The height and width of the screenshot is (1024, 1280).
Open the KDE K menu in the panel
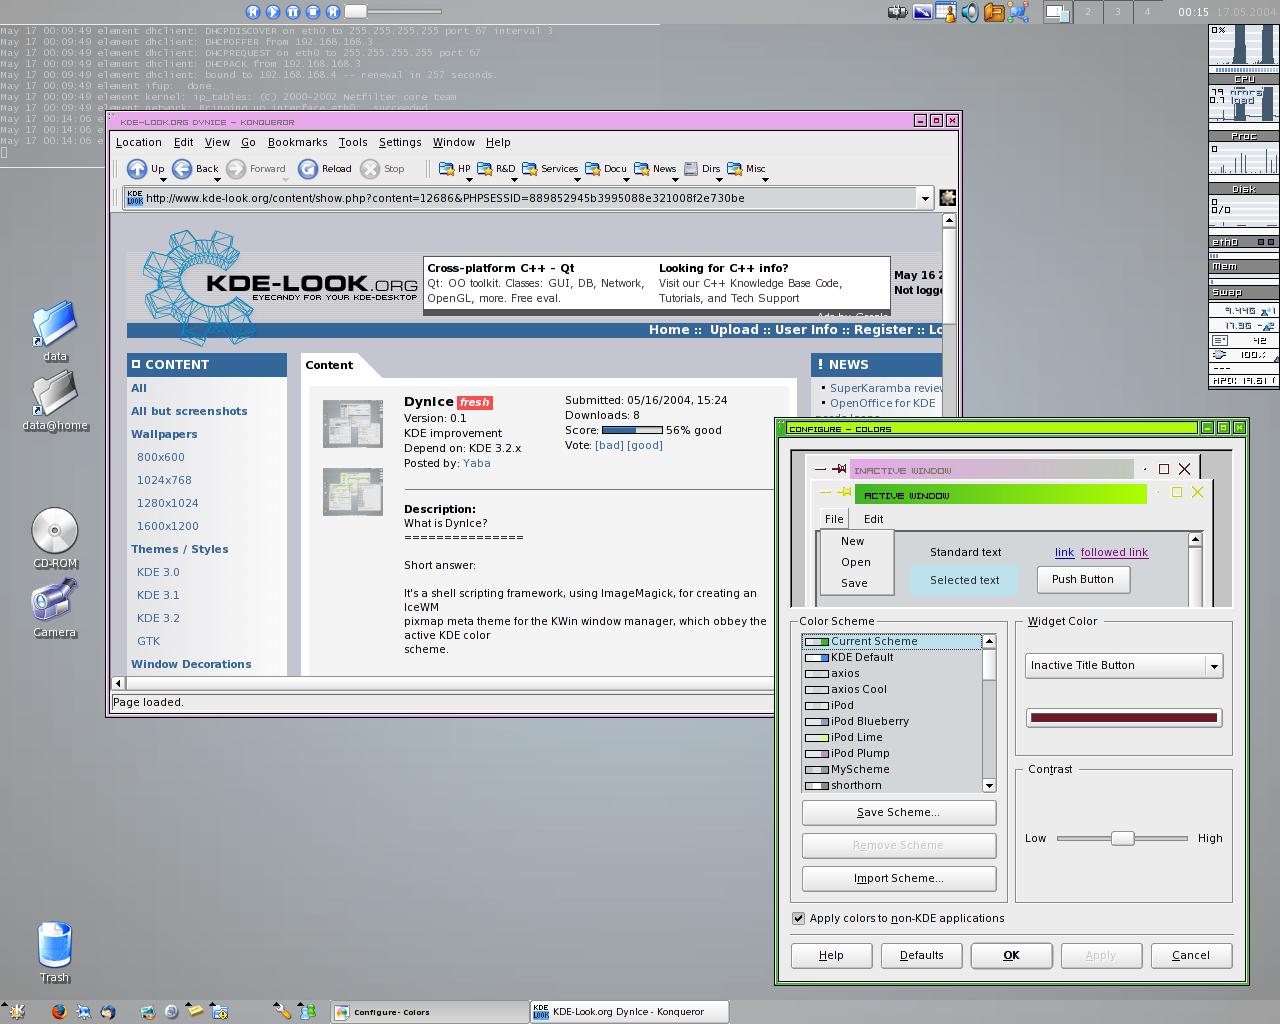coord(16,1011)
